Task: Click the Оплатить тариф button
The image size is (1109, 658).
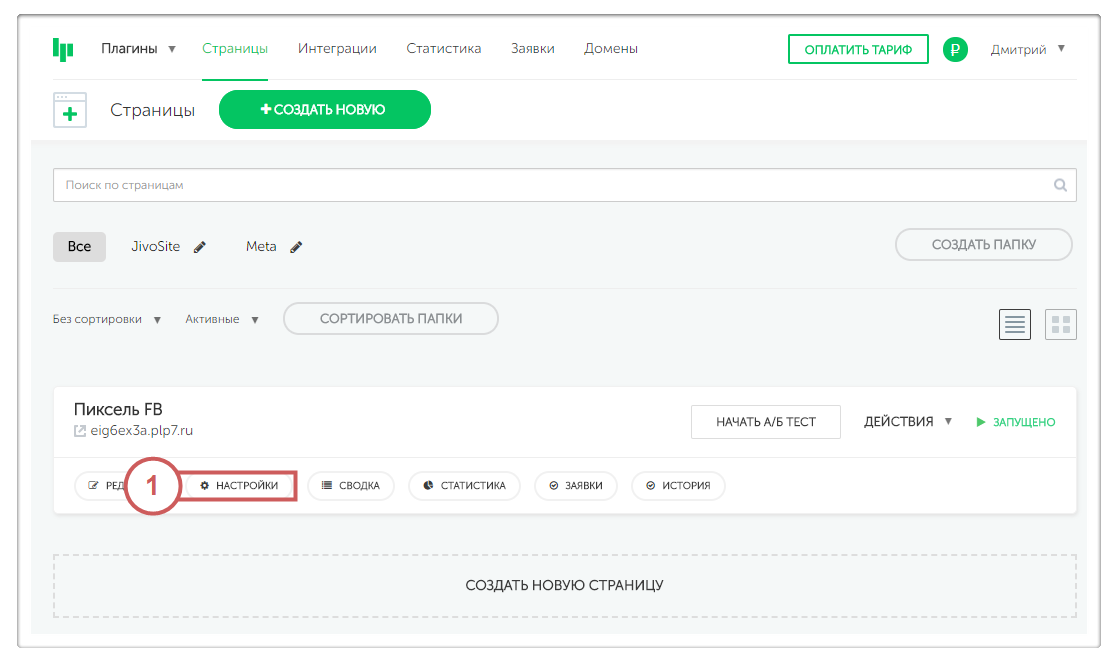Action: tap(858, 49)
